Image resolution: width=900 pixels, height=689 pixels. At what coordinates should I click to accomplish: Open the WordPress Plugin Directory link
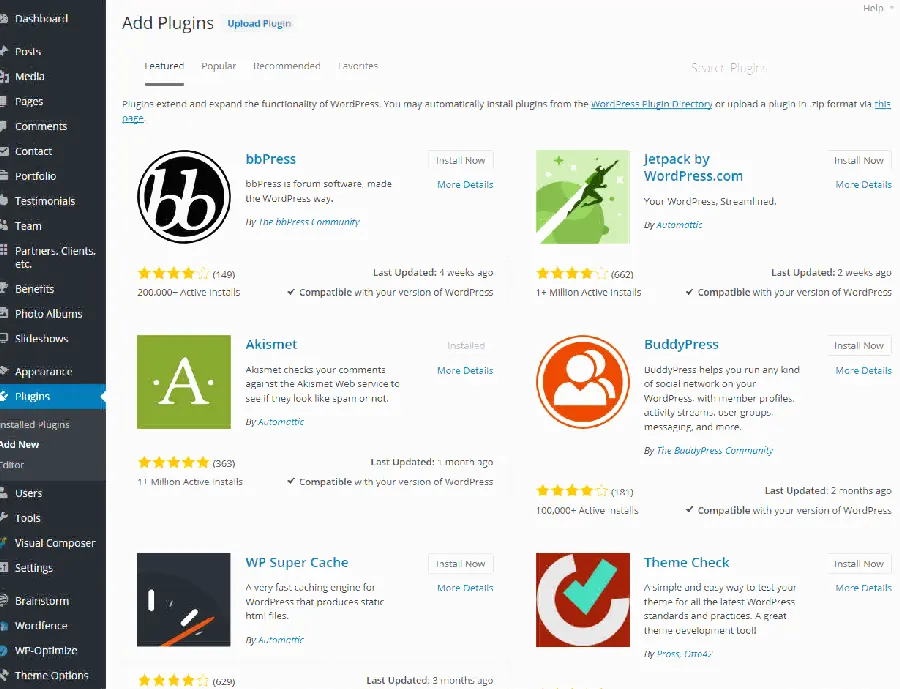point(651,104)
